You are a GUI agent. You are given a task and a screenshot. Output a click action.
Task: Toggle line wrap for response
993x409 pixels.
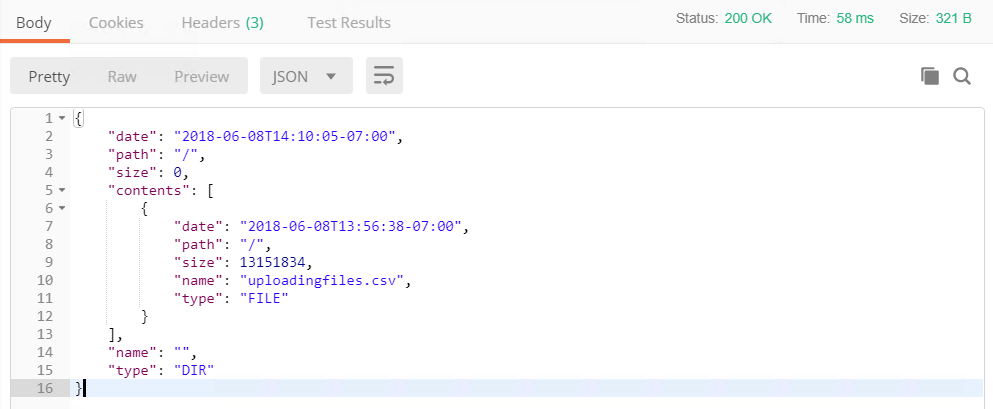(x=384, y=76)
